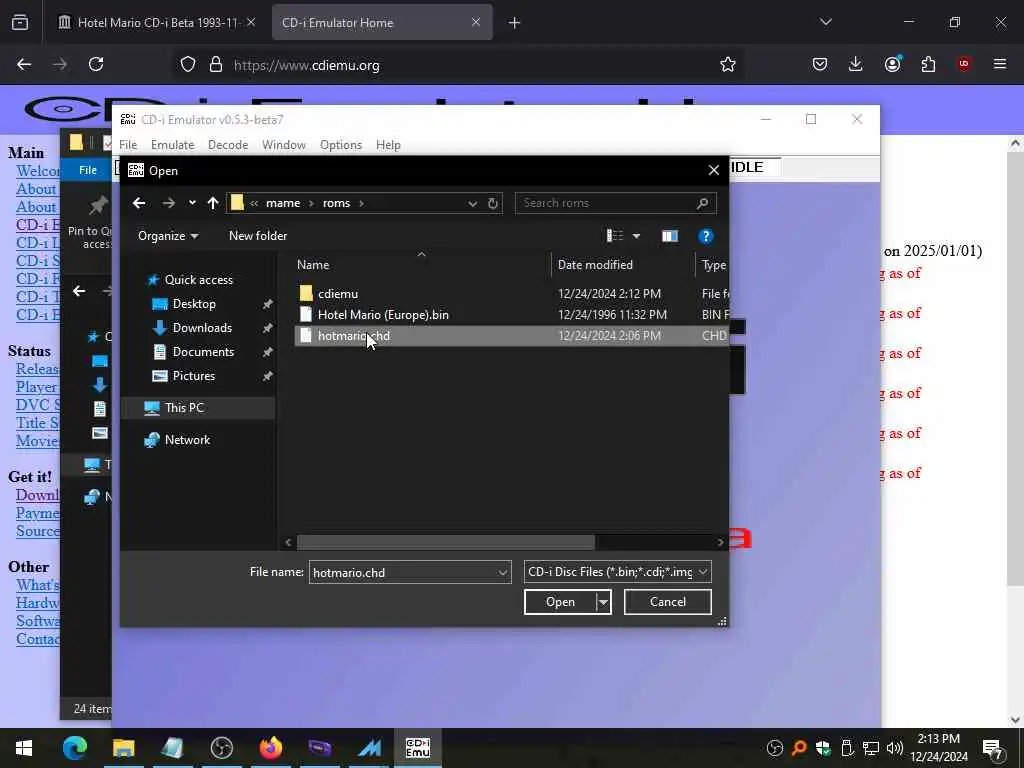
Task: Reload the cdiemu.org page
Action: 96,64
